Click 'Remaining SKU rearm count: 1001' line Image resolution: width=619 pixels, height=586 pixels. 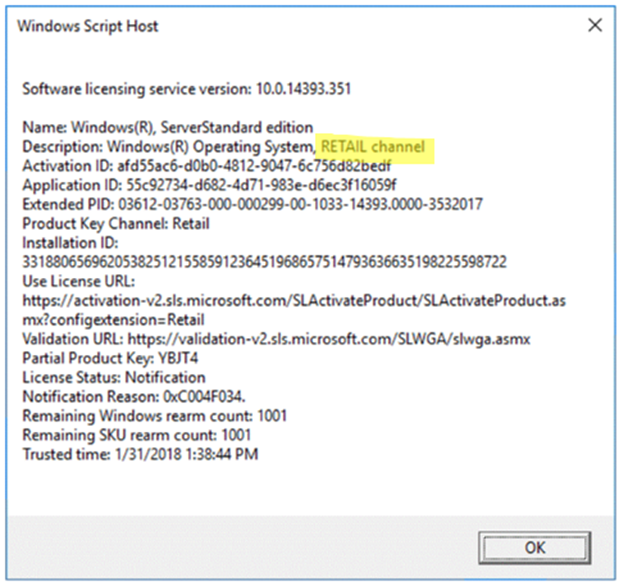coord(137,435)
